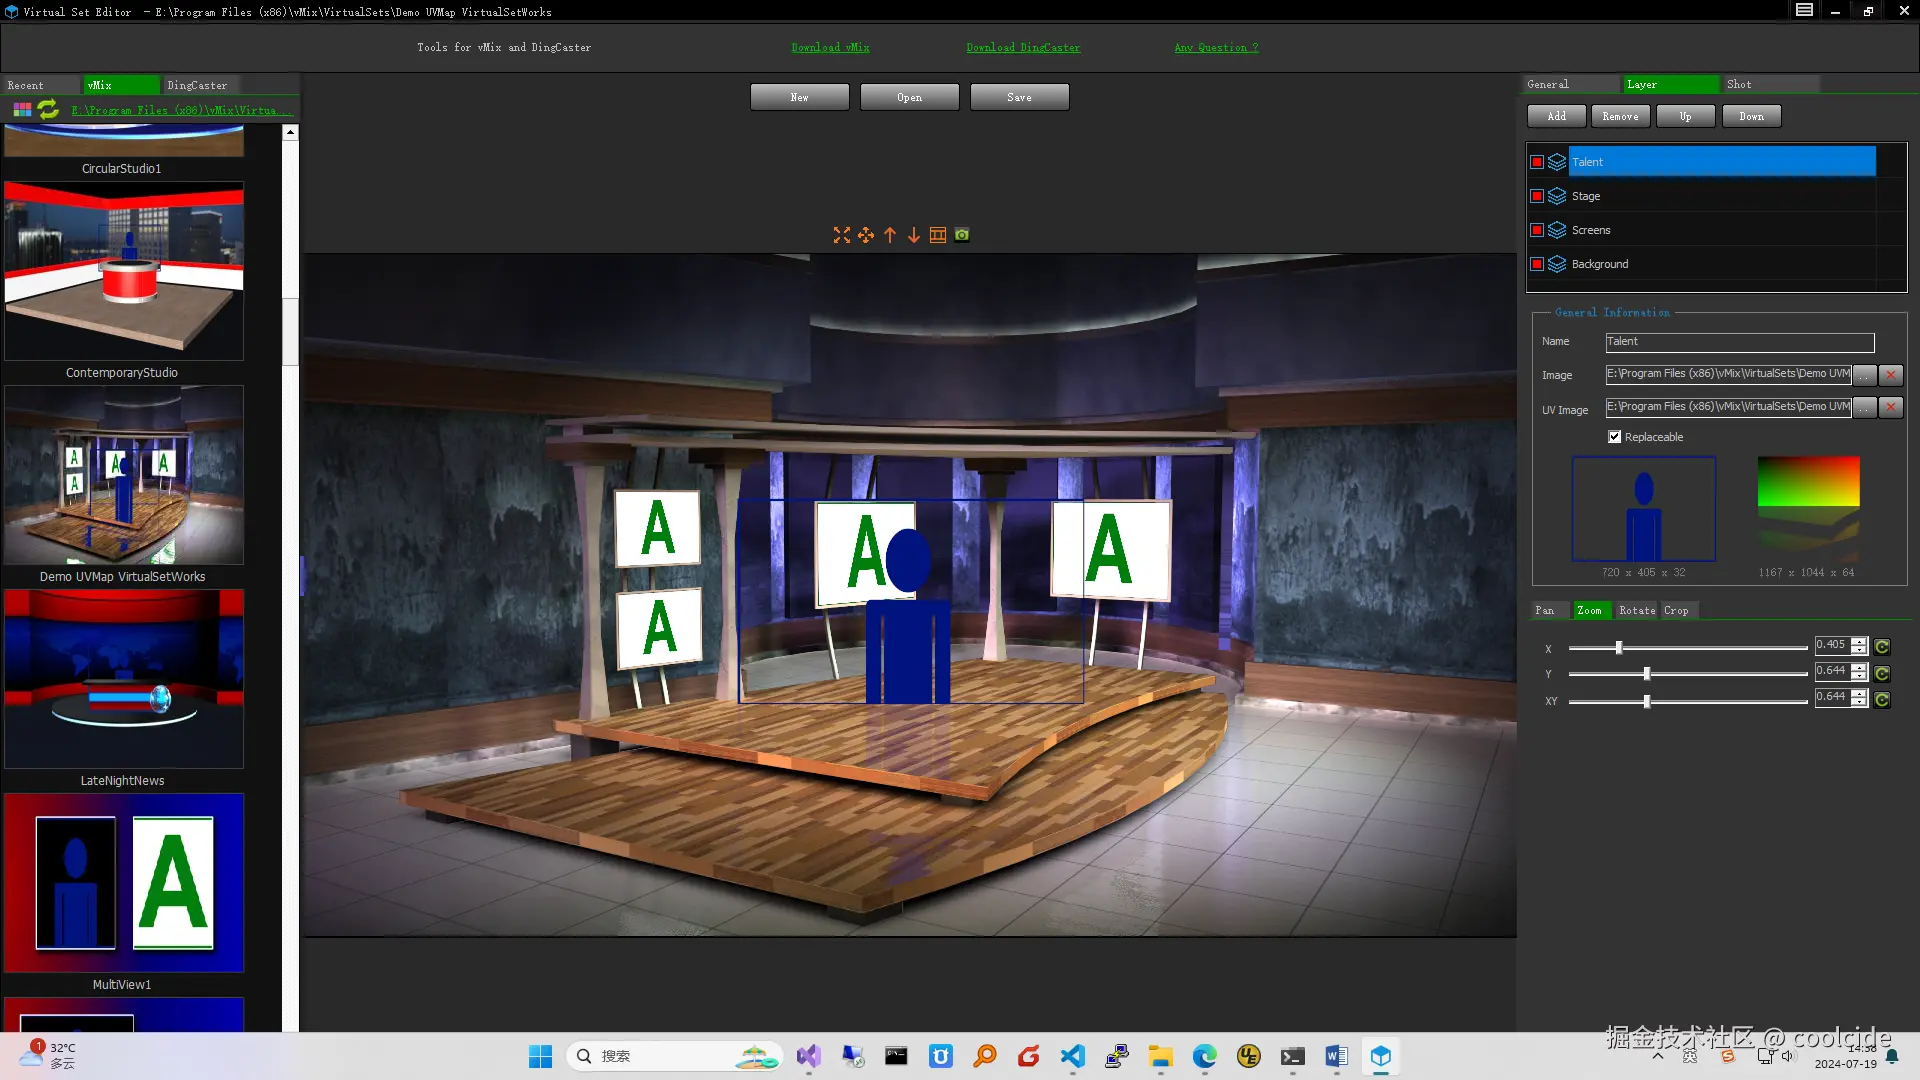Image resolution: width=1920 pixels, height=1080 pixels.
Task: Browse for Image file with '..' button
Action: point(1865,375)
